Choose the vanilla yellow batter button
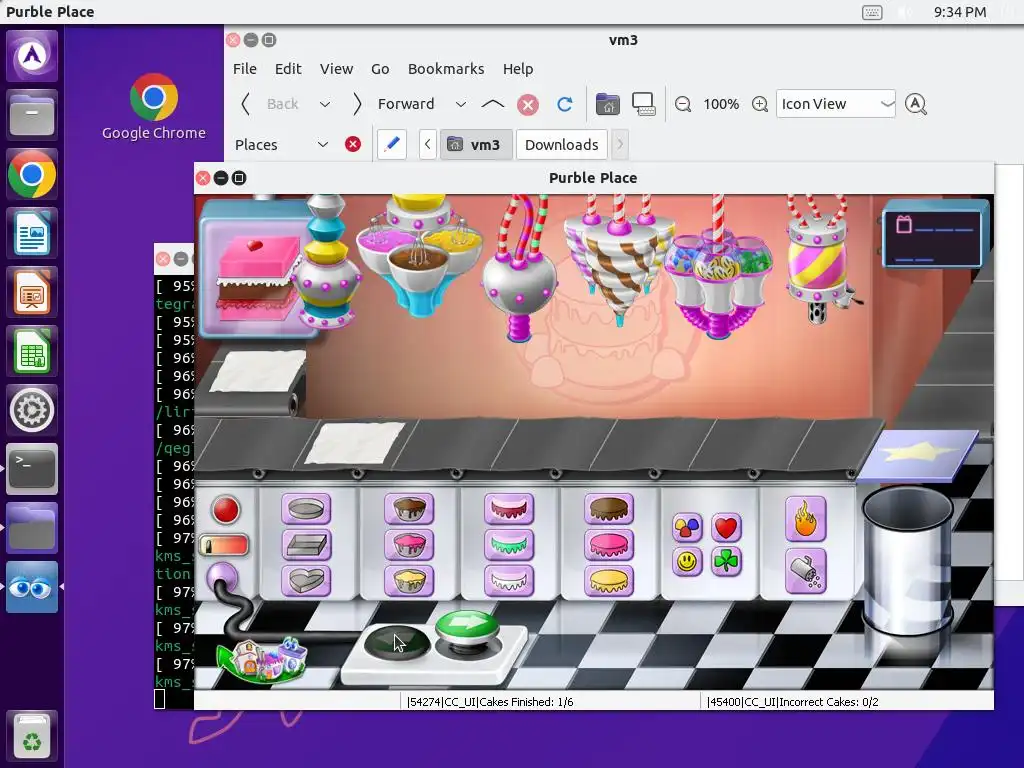 409,581
